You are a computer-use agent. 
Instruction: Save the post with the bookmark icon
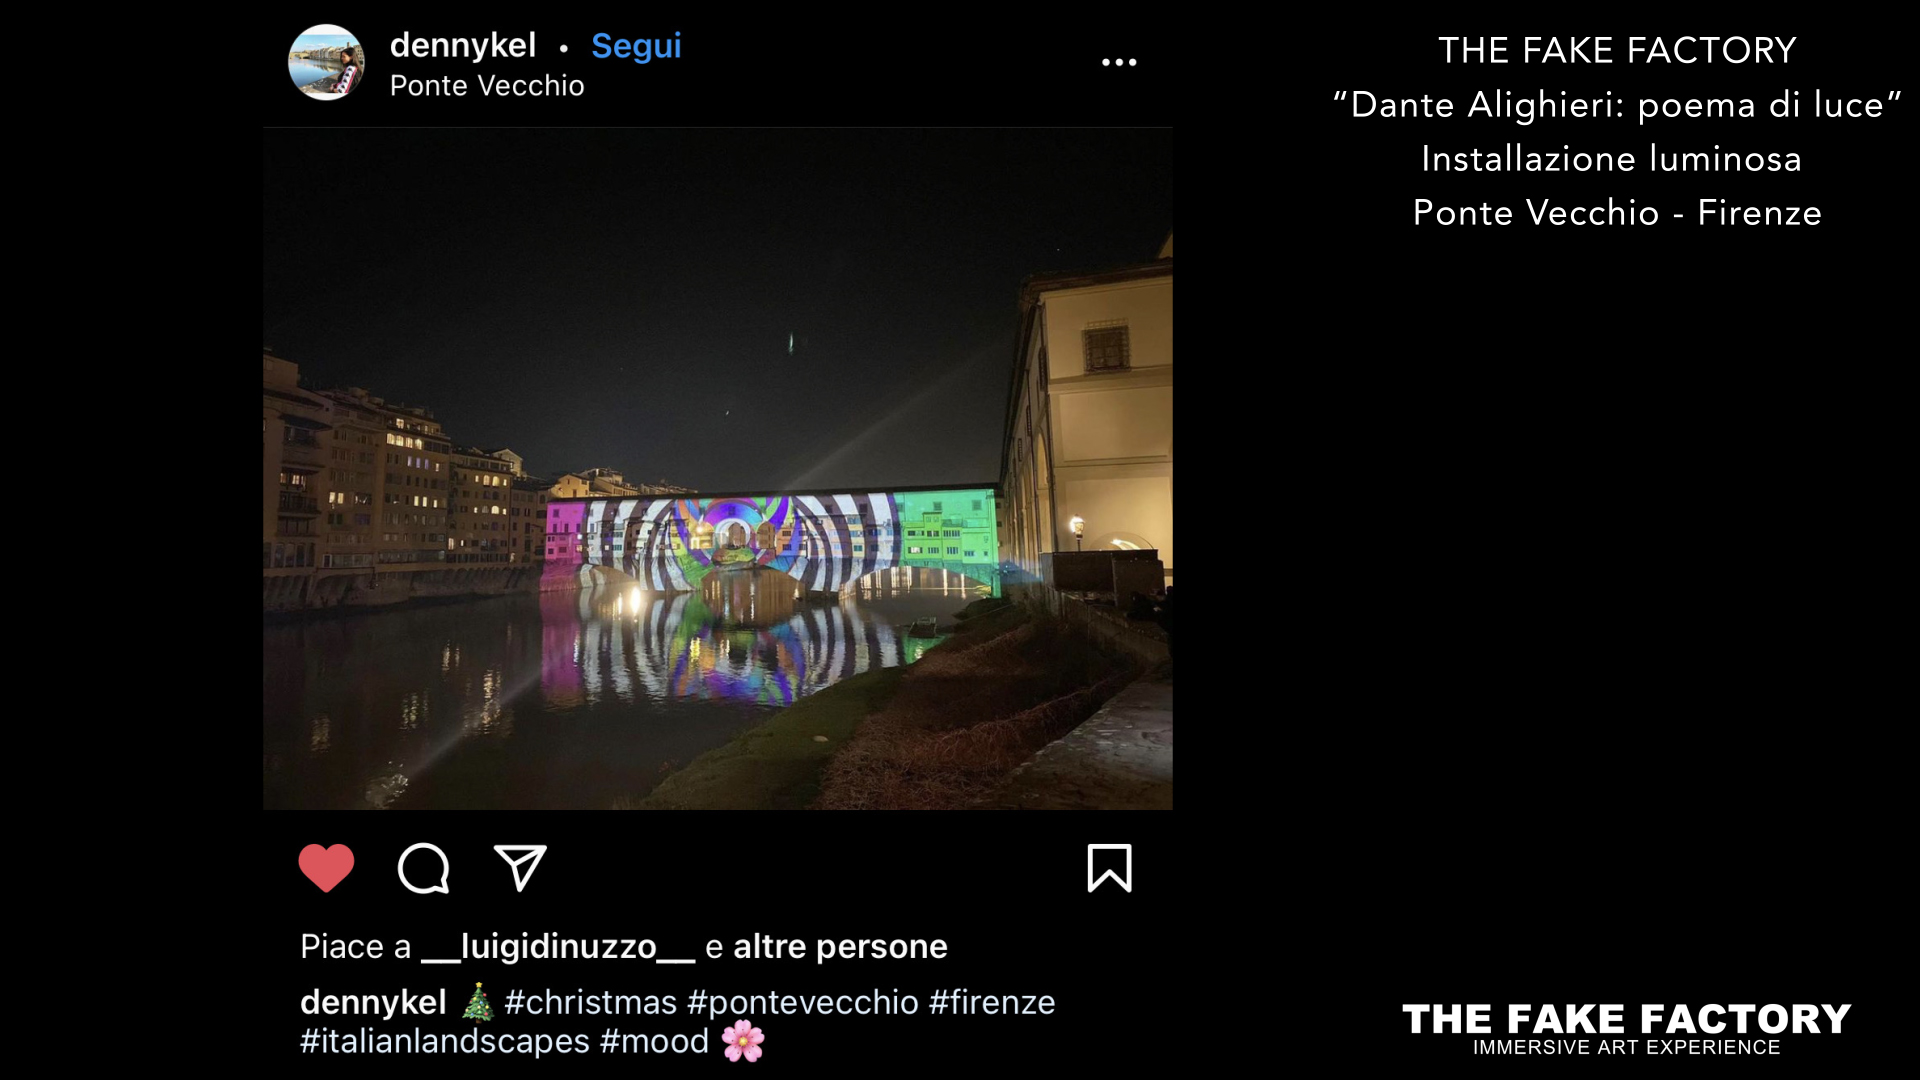pos(1109,868)
